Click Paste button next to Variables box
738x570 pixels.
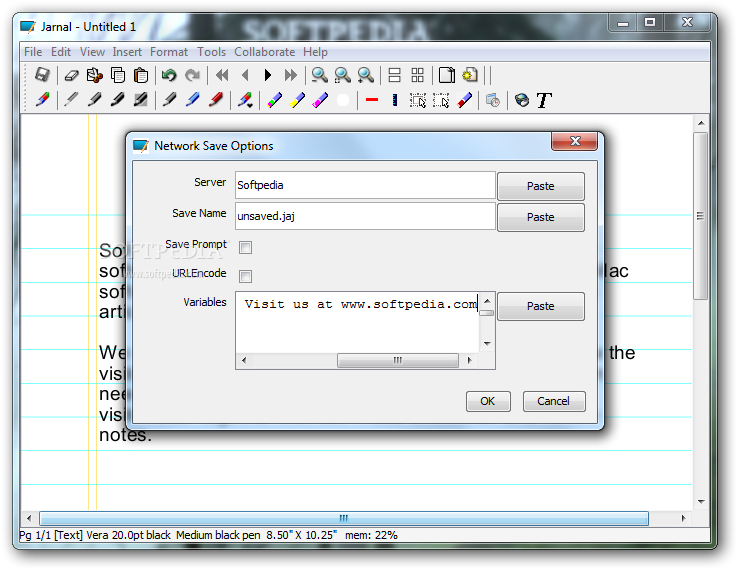(x=541, y=306)
